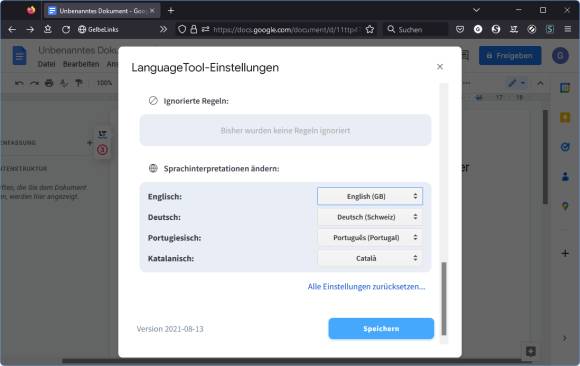The image size is (580, 366).
Task: Close the Unbenanntes Dokument tab
Action: pos(152,11)
